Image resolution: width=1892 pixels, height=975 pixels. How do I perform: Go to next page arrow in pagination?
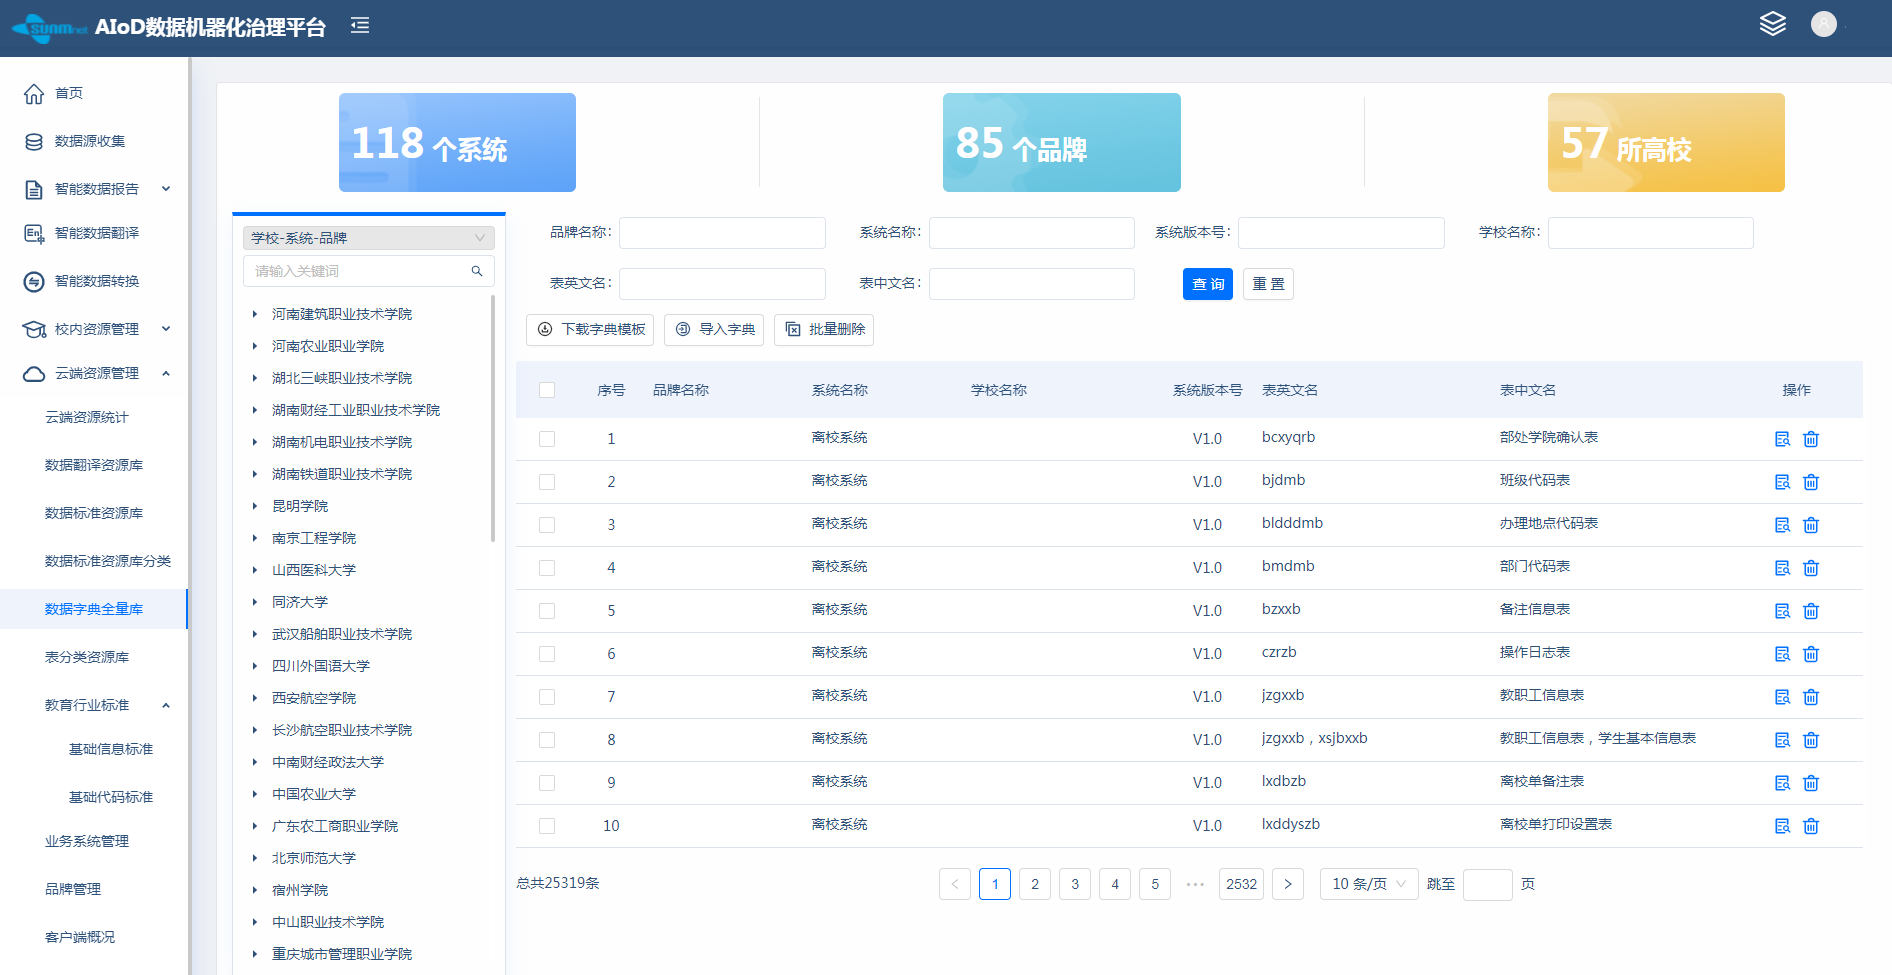pyautogui.click(x=1287, y=884)
